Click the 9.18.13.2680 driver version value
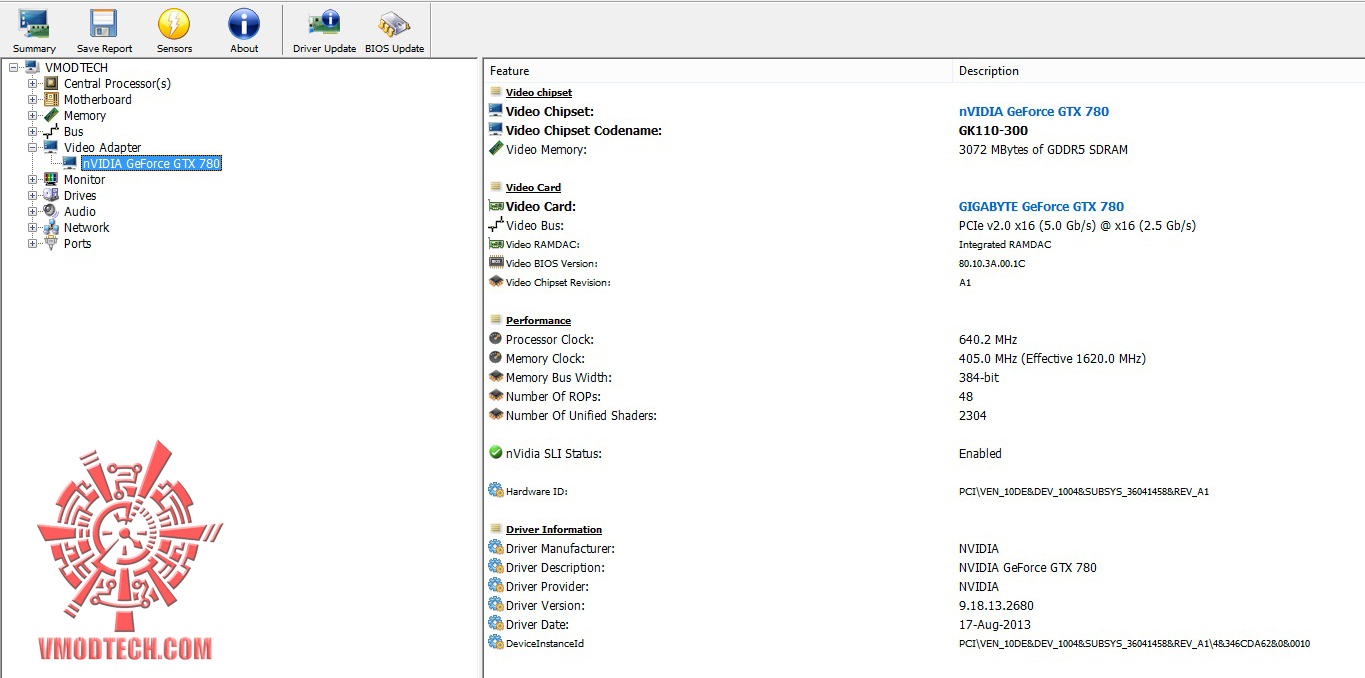The height and width of the screenshot is (678, 1365). point(996,605)
